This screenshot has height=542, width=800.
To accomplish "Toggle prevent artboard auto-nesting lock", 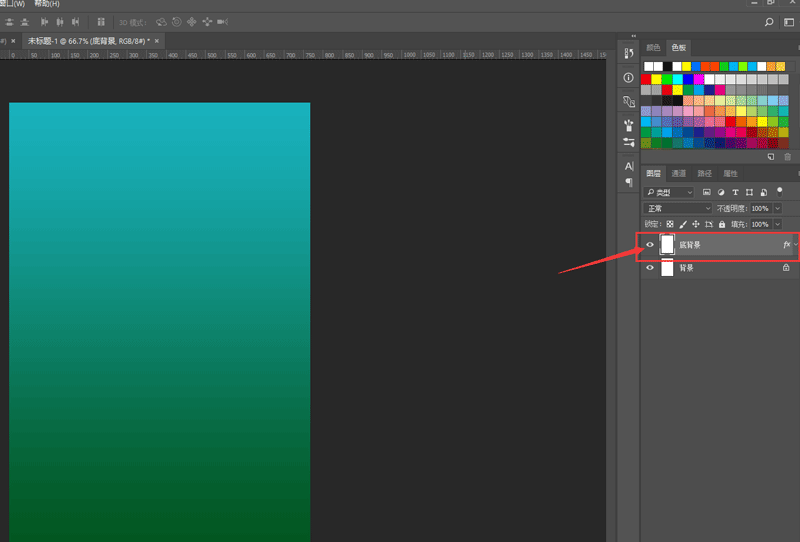I will (709, 224).
